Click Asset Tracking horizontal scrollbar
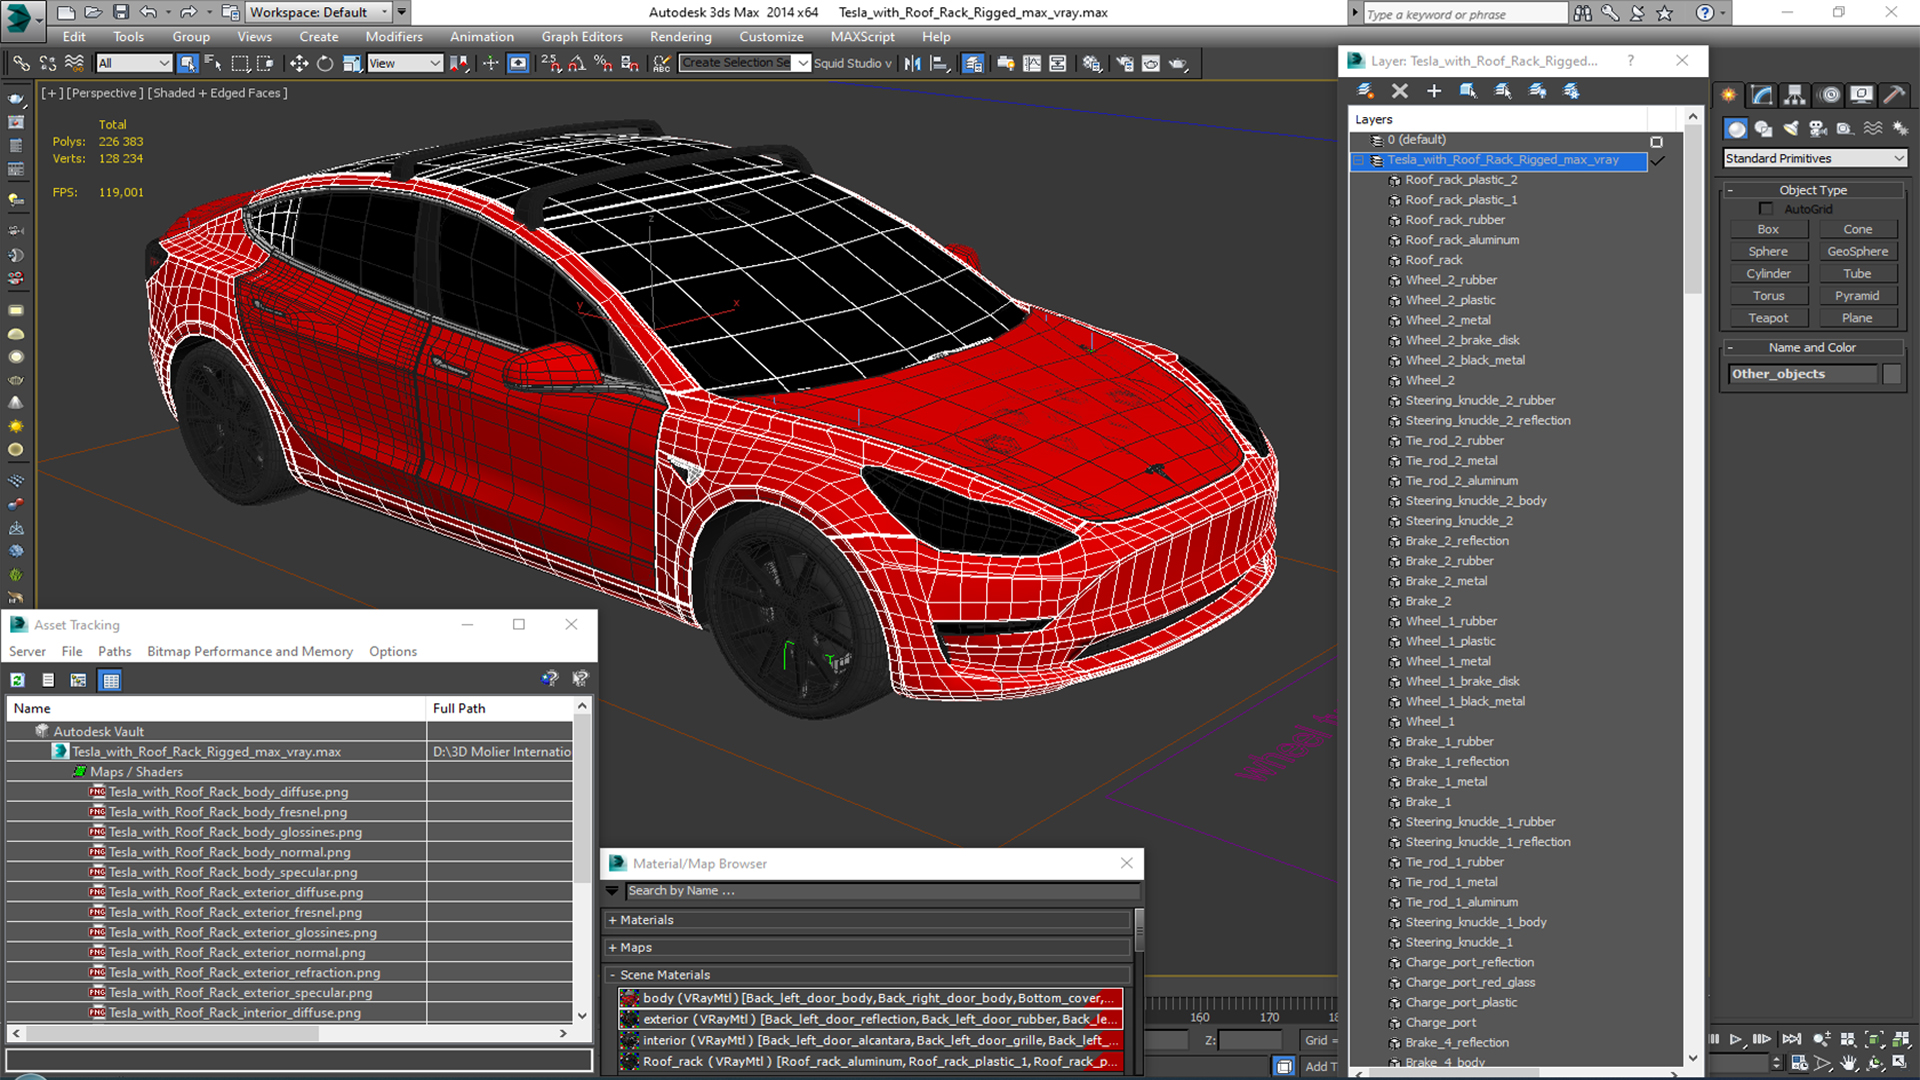 tap(290, 1033)
